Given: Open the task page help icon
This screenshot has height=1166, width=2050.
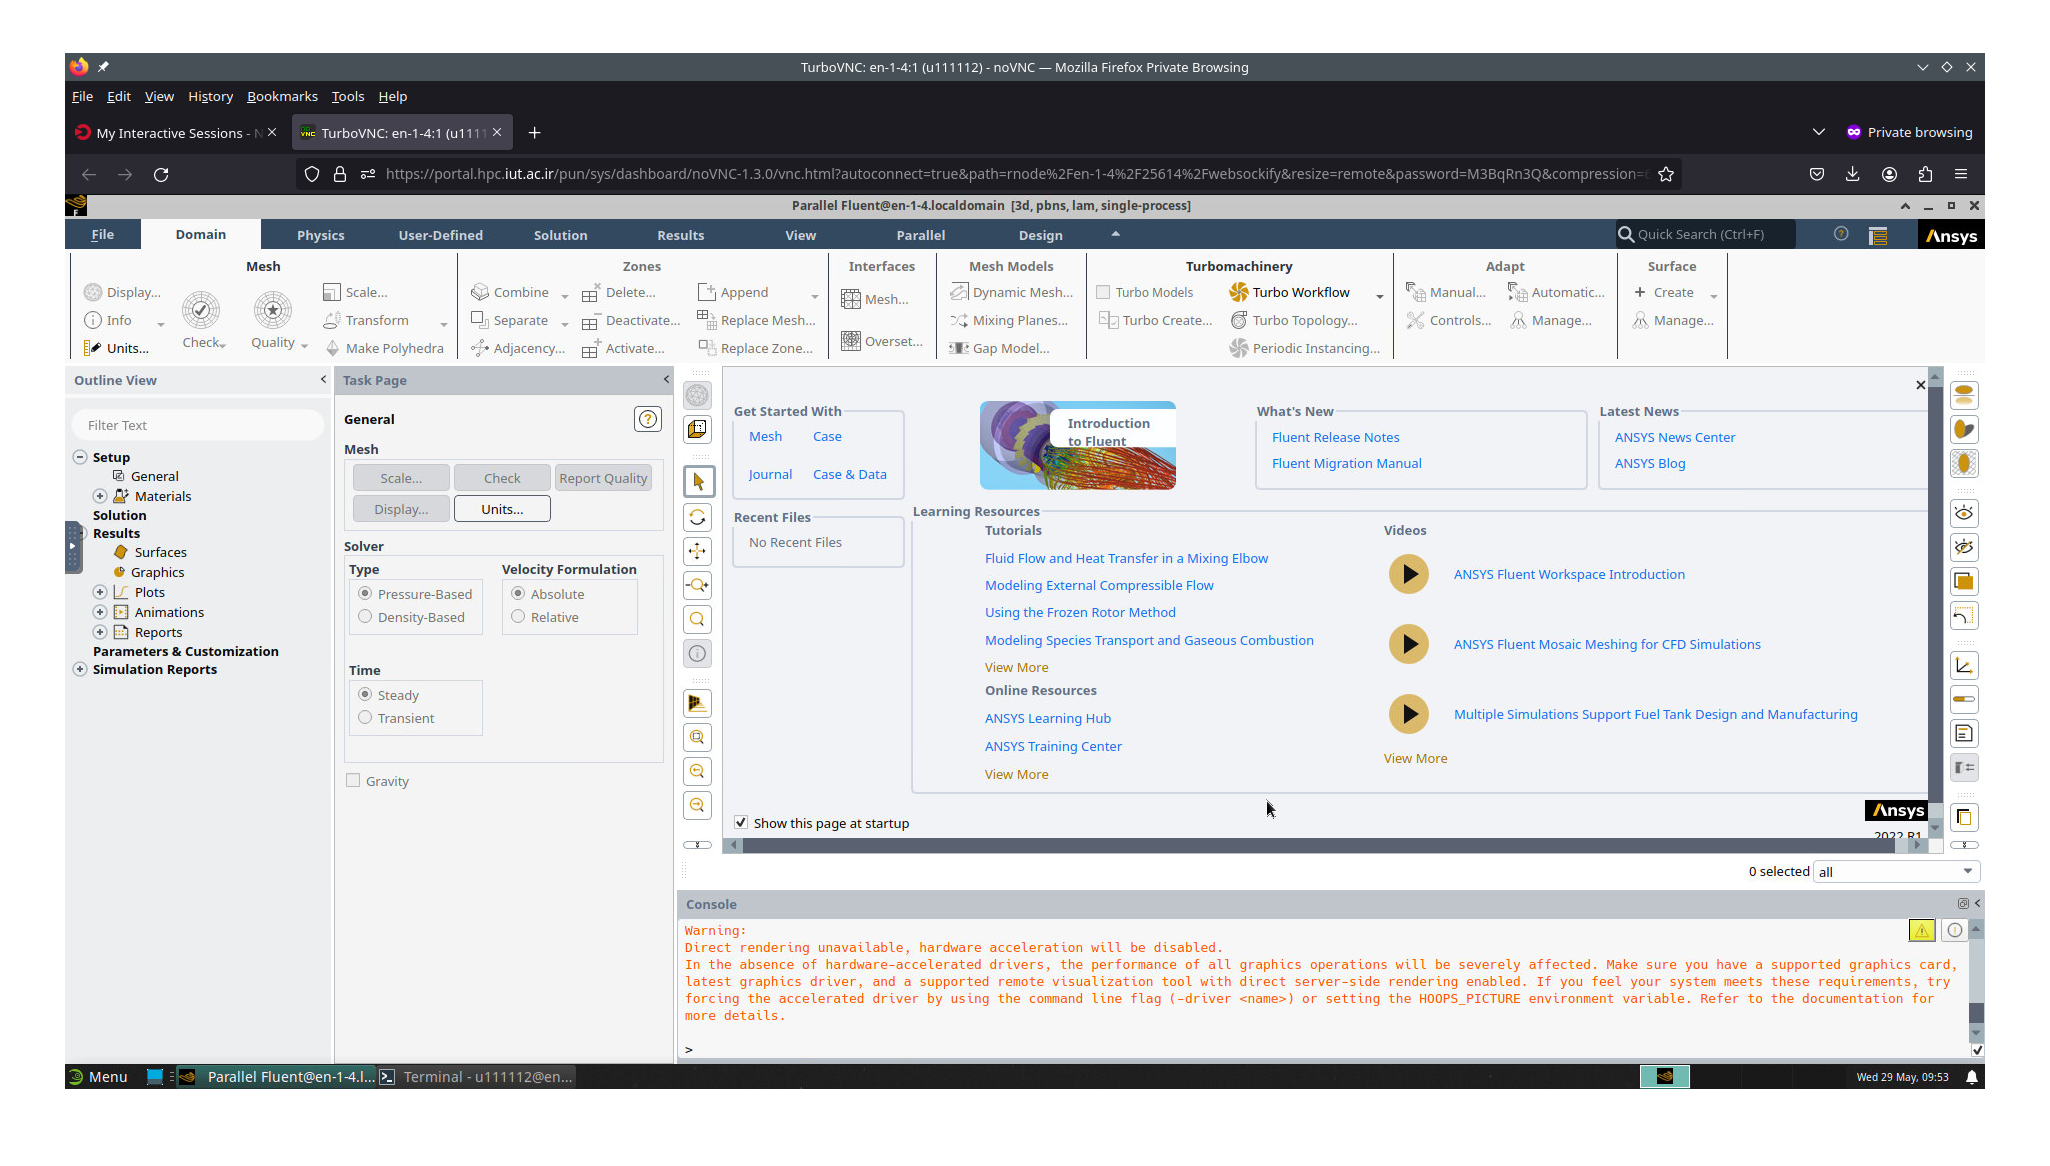Looking at the screenshot, I should coord(648,419).
